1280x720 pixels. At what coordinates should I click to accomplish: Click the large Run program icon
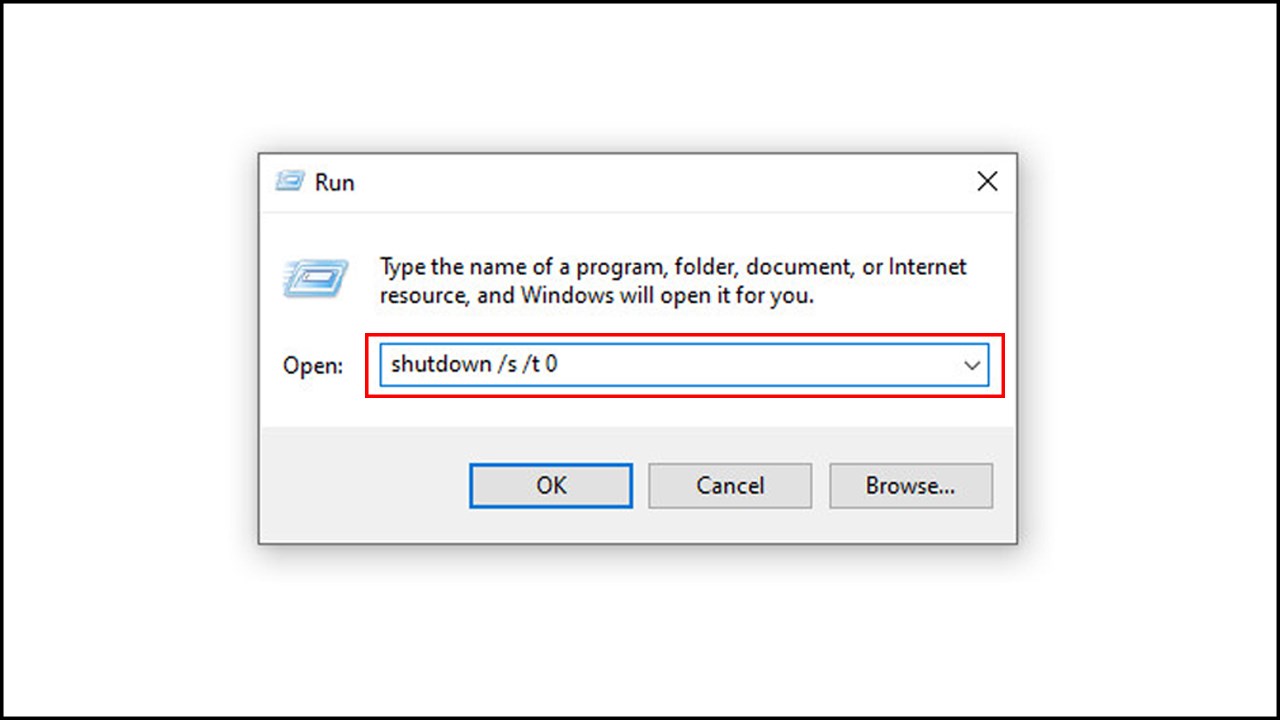[315, 277]
